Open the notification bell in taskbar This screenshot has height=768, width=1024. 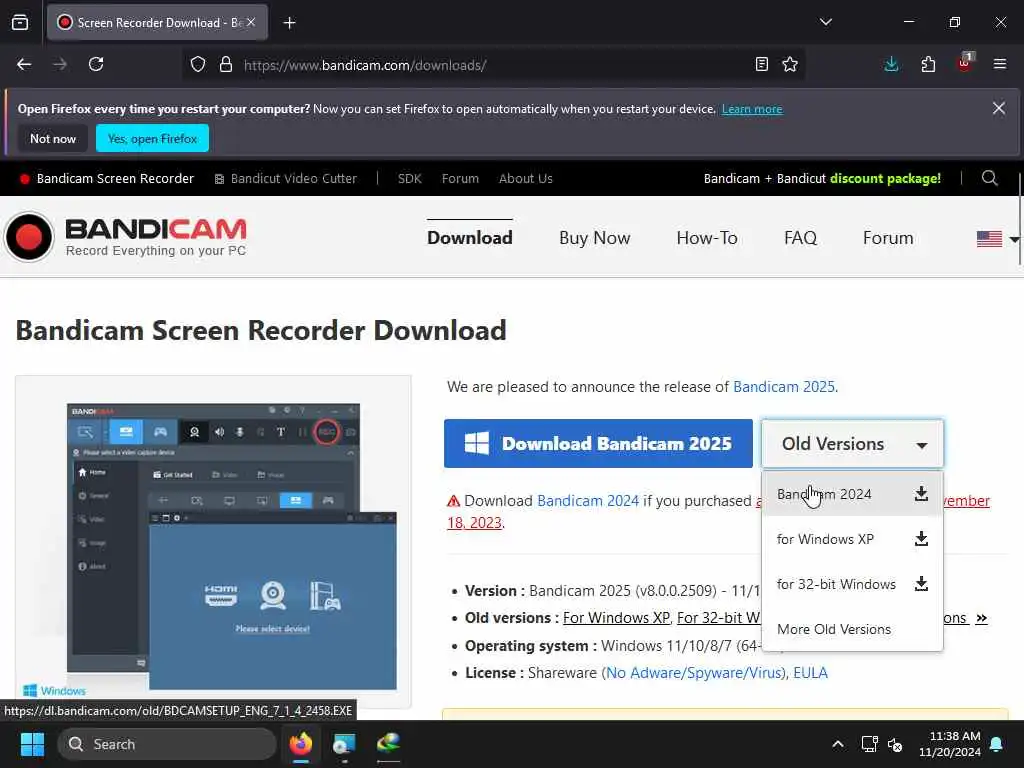click(x=997, y=744)
